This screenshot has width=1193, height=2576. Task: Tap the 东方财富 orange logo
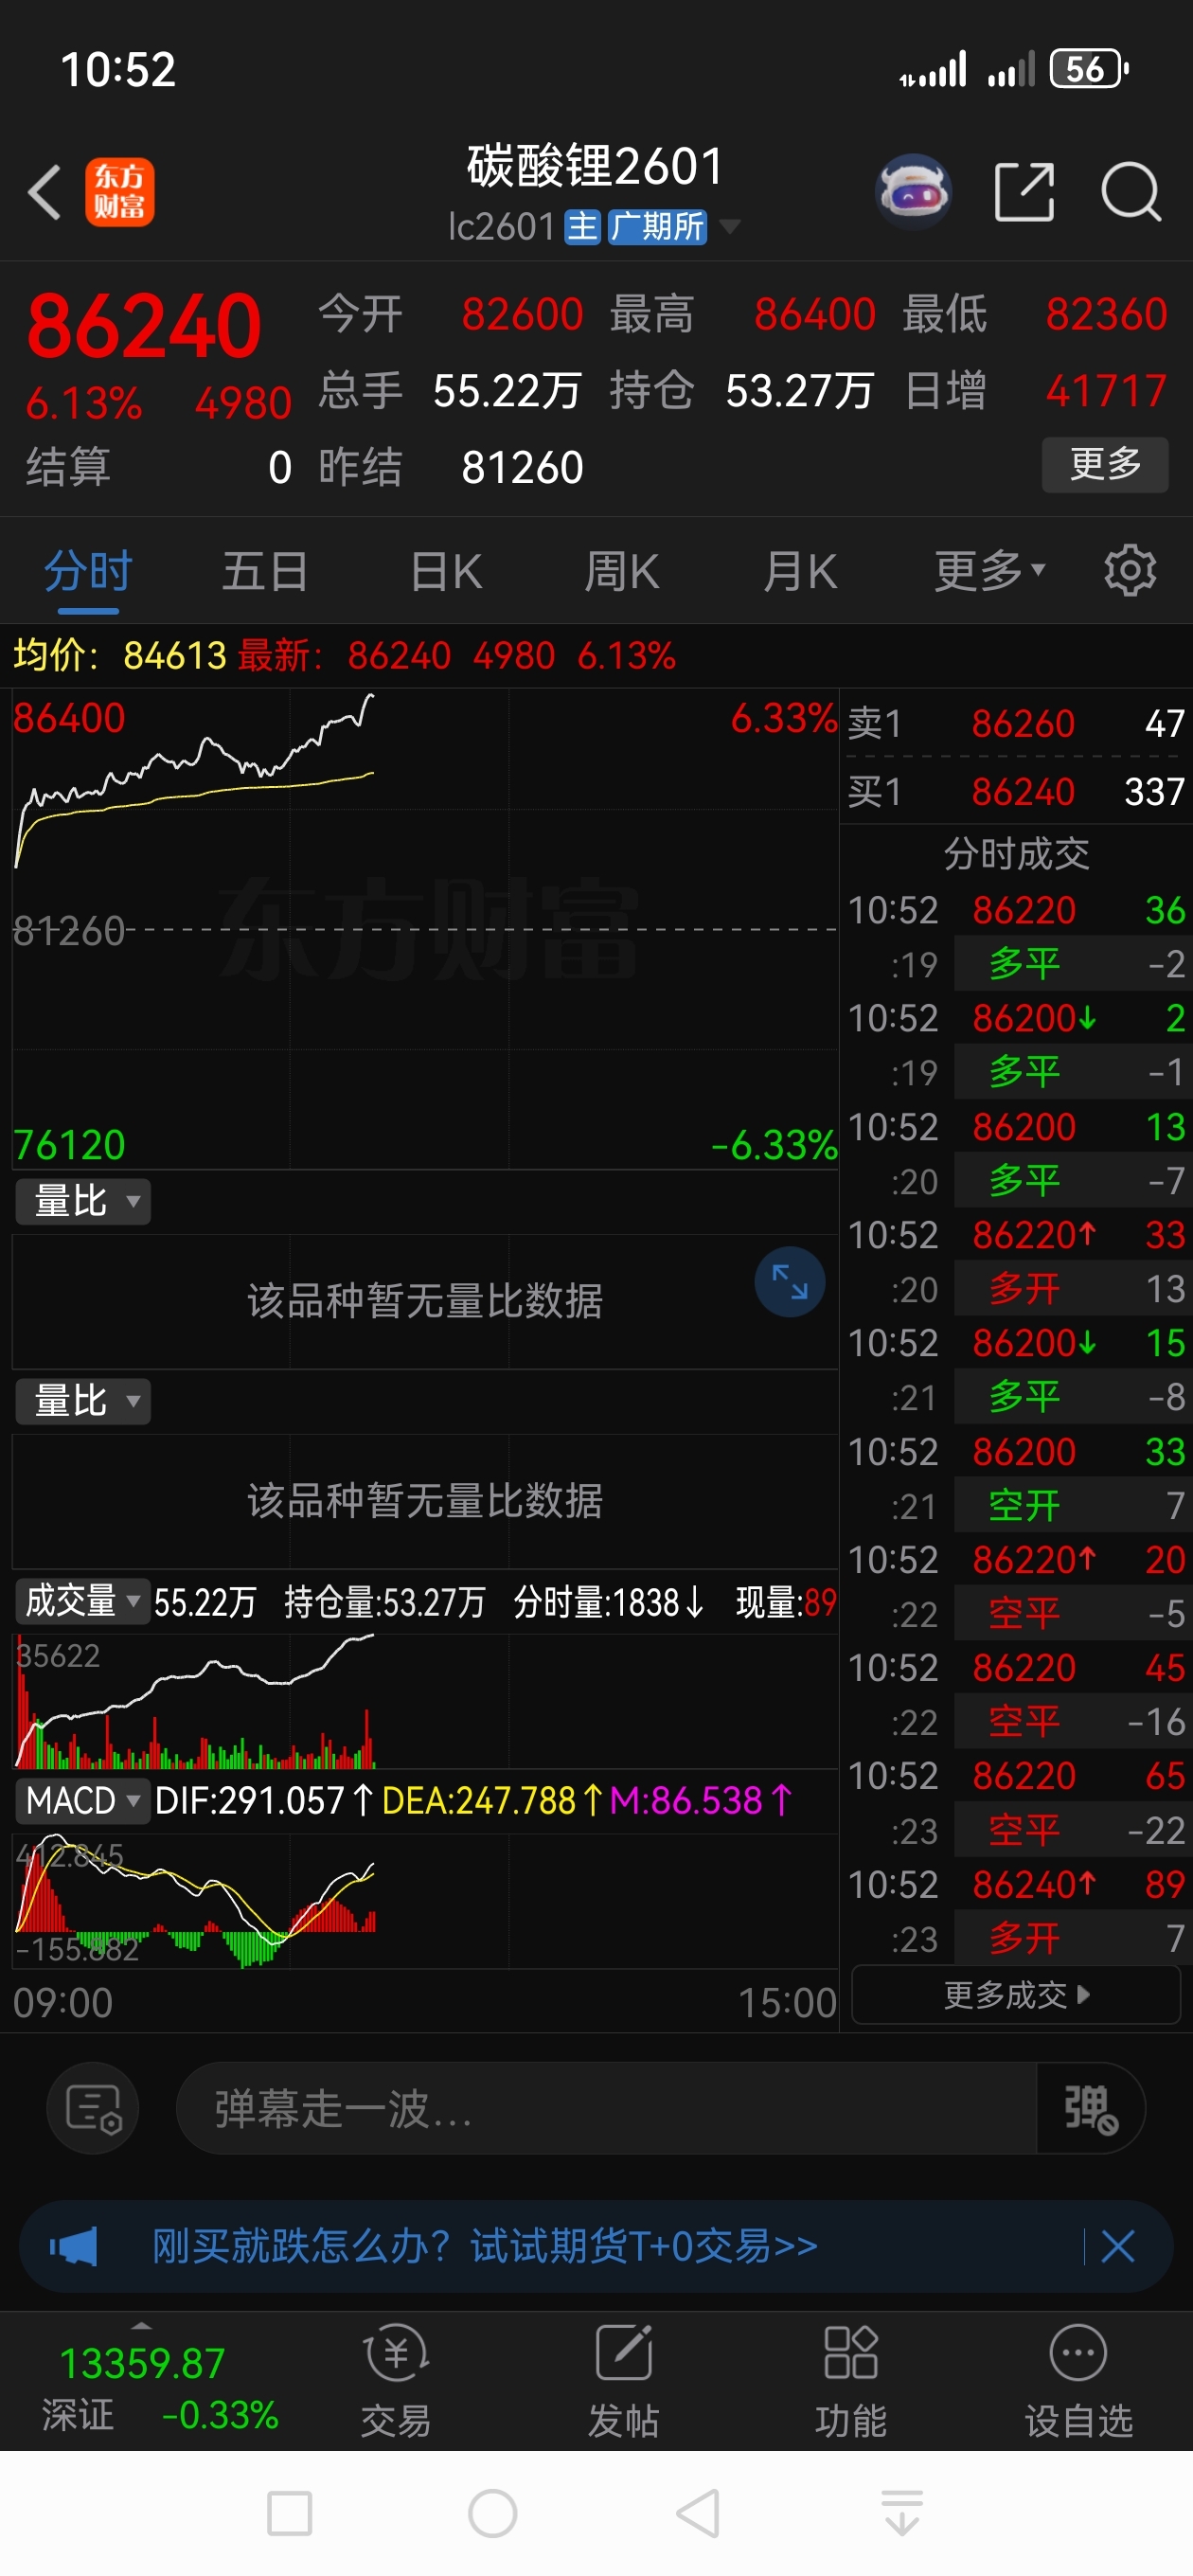[119, 192]
